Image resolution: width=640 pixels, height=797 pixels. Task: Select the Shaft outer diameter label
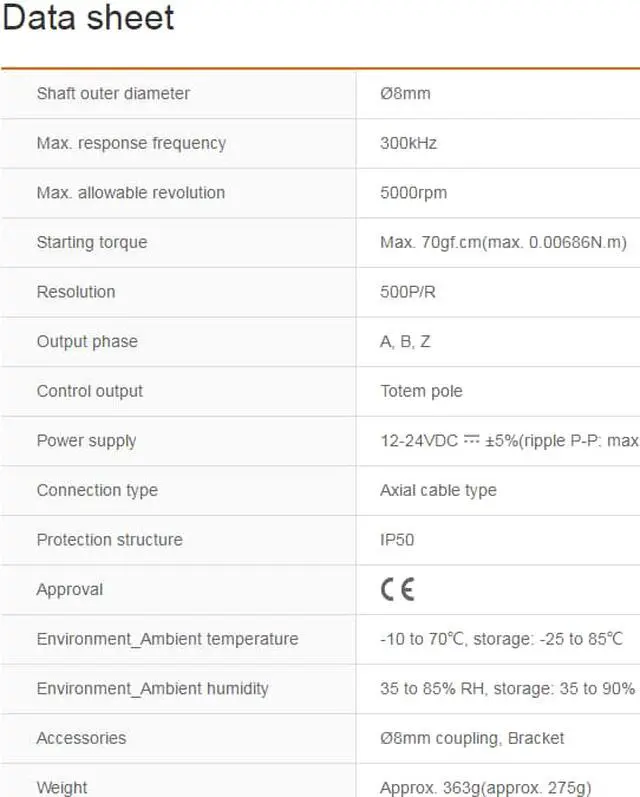click(x=113, y=93)
